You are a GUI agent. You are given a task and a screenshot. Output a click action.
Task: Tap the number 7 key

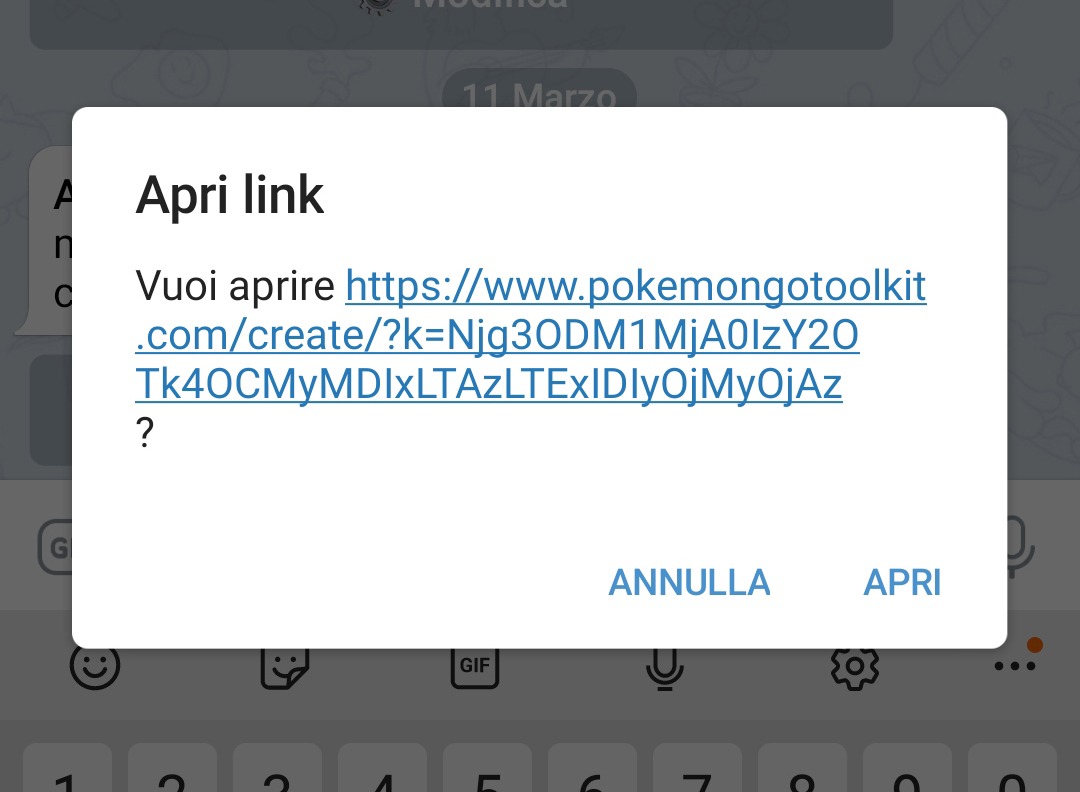pyautogui.click(x=698, y=767)
